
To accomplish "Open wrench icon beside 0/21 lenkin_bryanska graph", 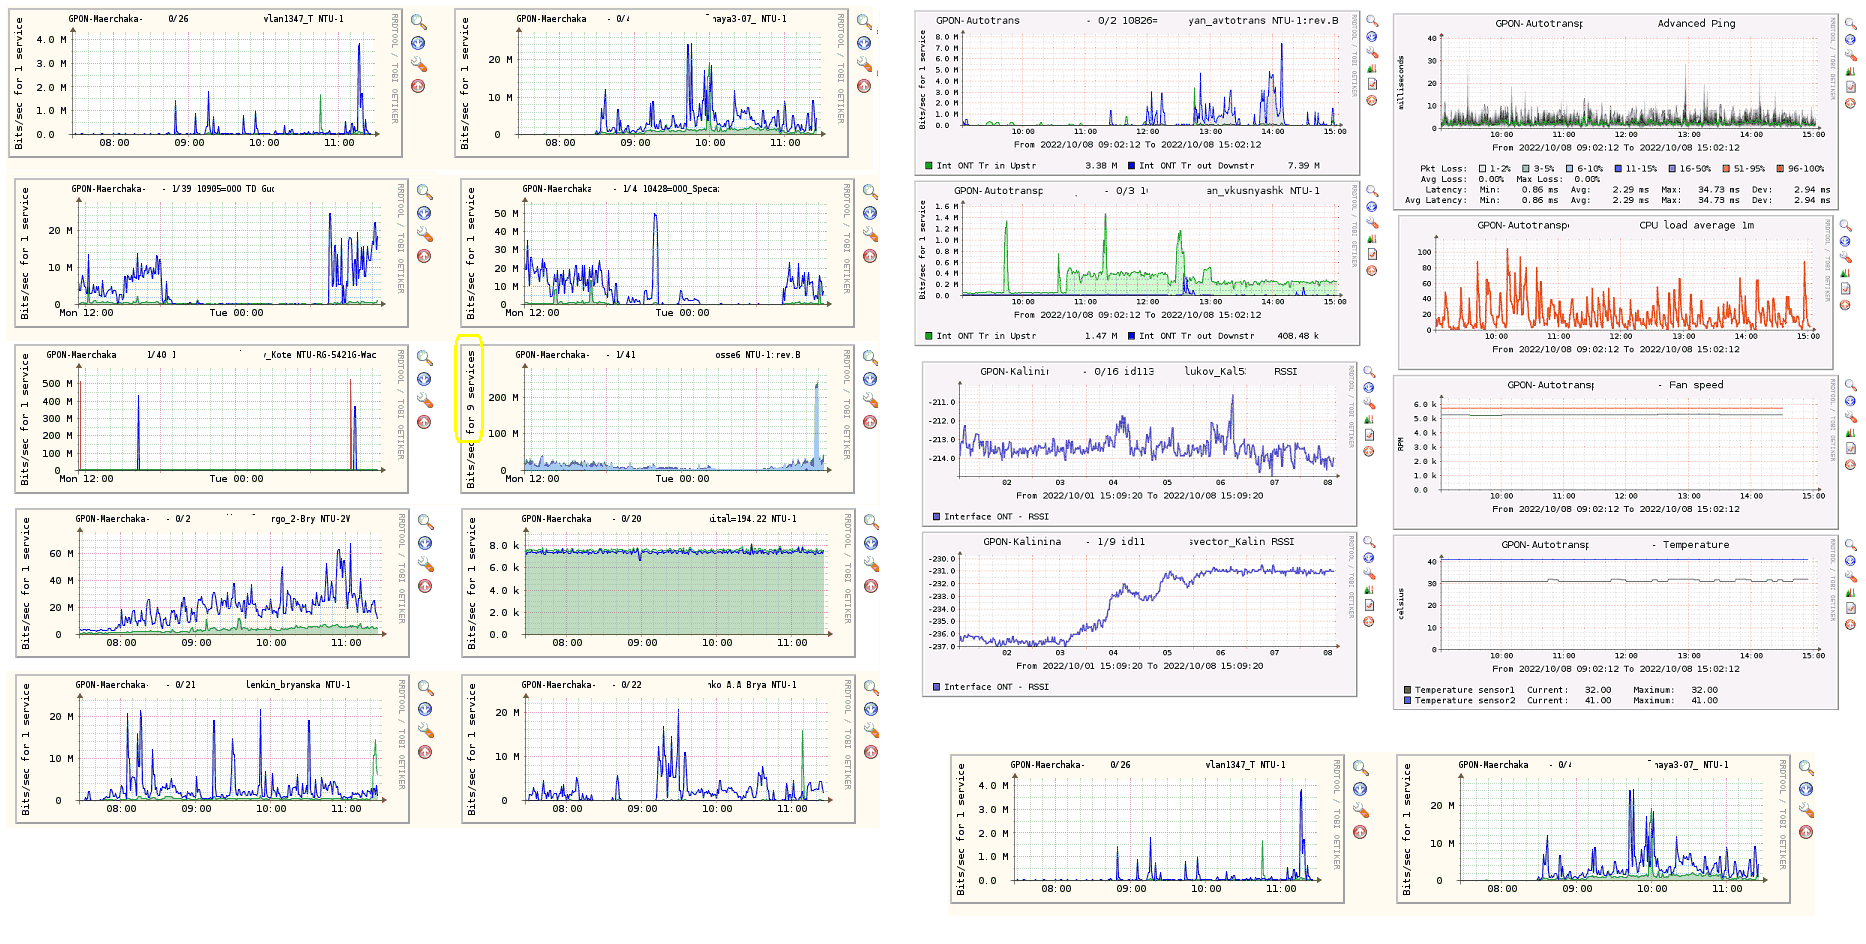I will 425,731.
